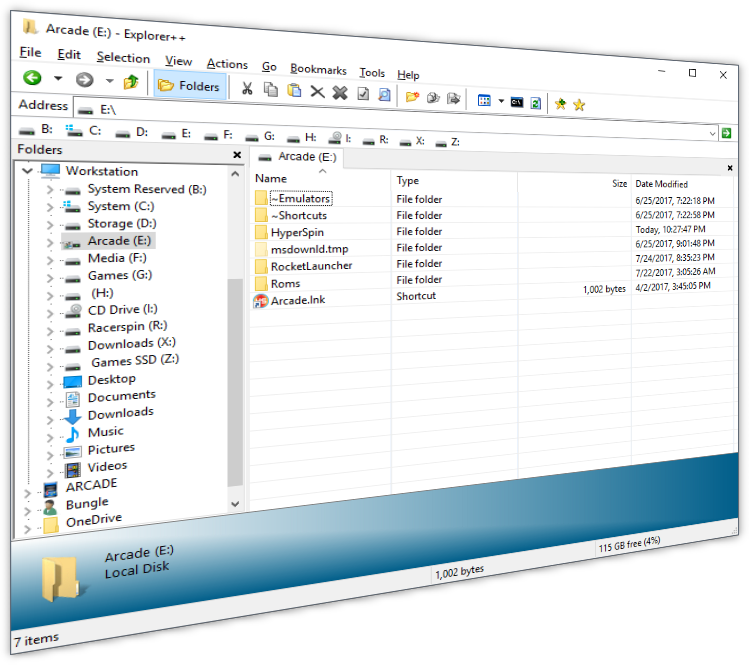The image size is (749, 665).
Task: Select the Arcade (E:) tab
Action: pyautogui.click(x=298, y=157)
